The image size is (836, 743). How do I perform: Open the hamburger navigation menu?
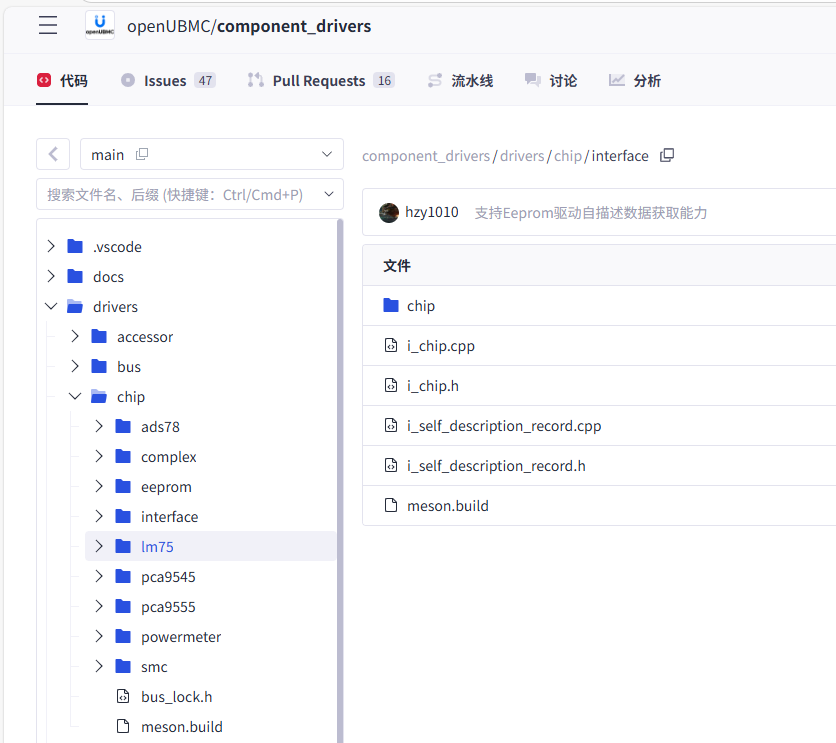click(48, 26)
